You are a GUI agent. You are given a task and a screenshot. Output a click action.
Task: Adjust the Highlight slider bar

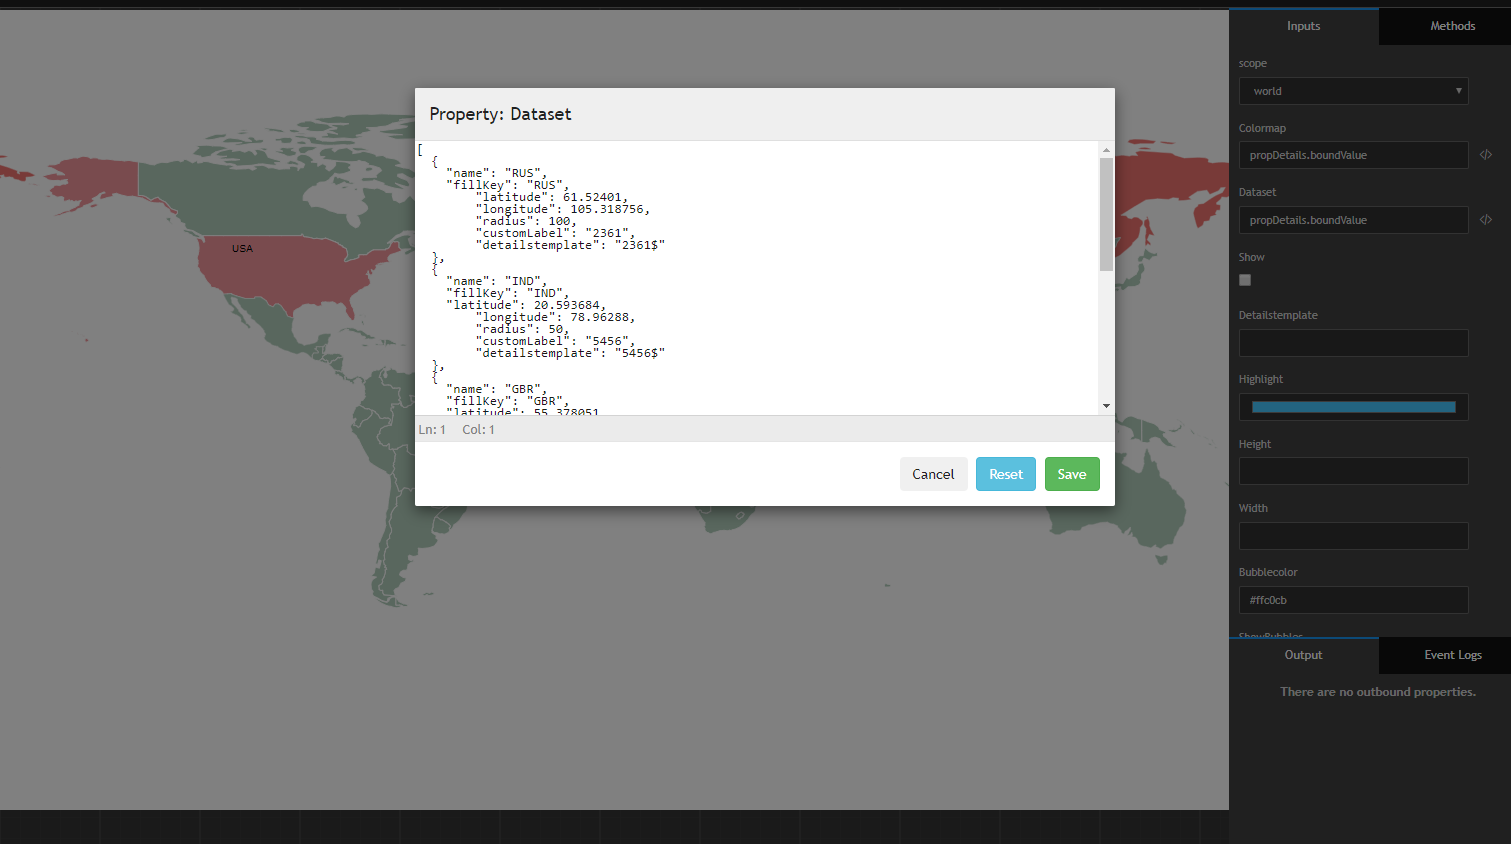1353,407
